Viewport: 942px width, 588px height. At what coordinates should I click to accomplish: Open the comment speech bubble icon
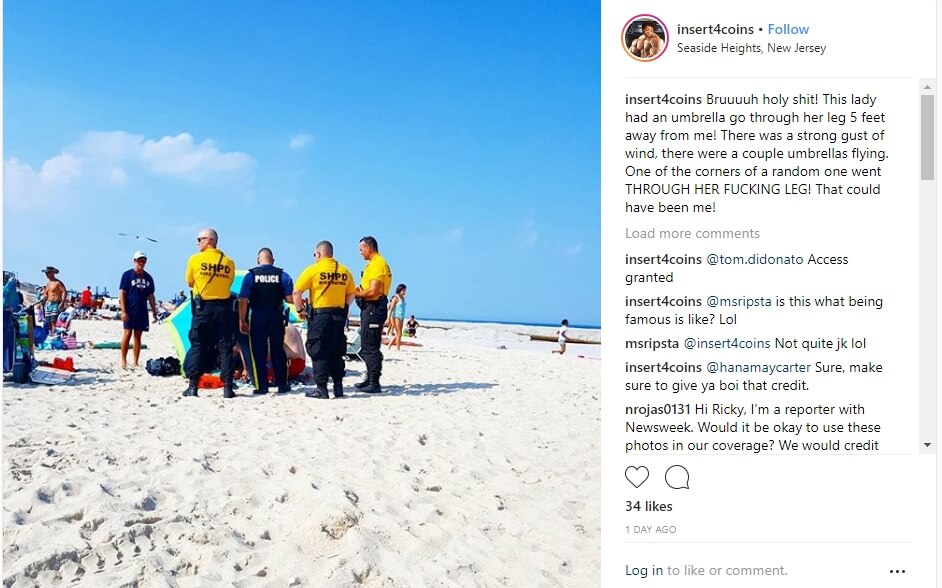click(677, 477)
